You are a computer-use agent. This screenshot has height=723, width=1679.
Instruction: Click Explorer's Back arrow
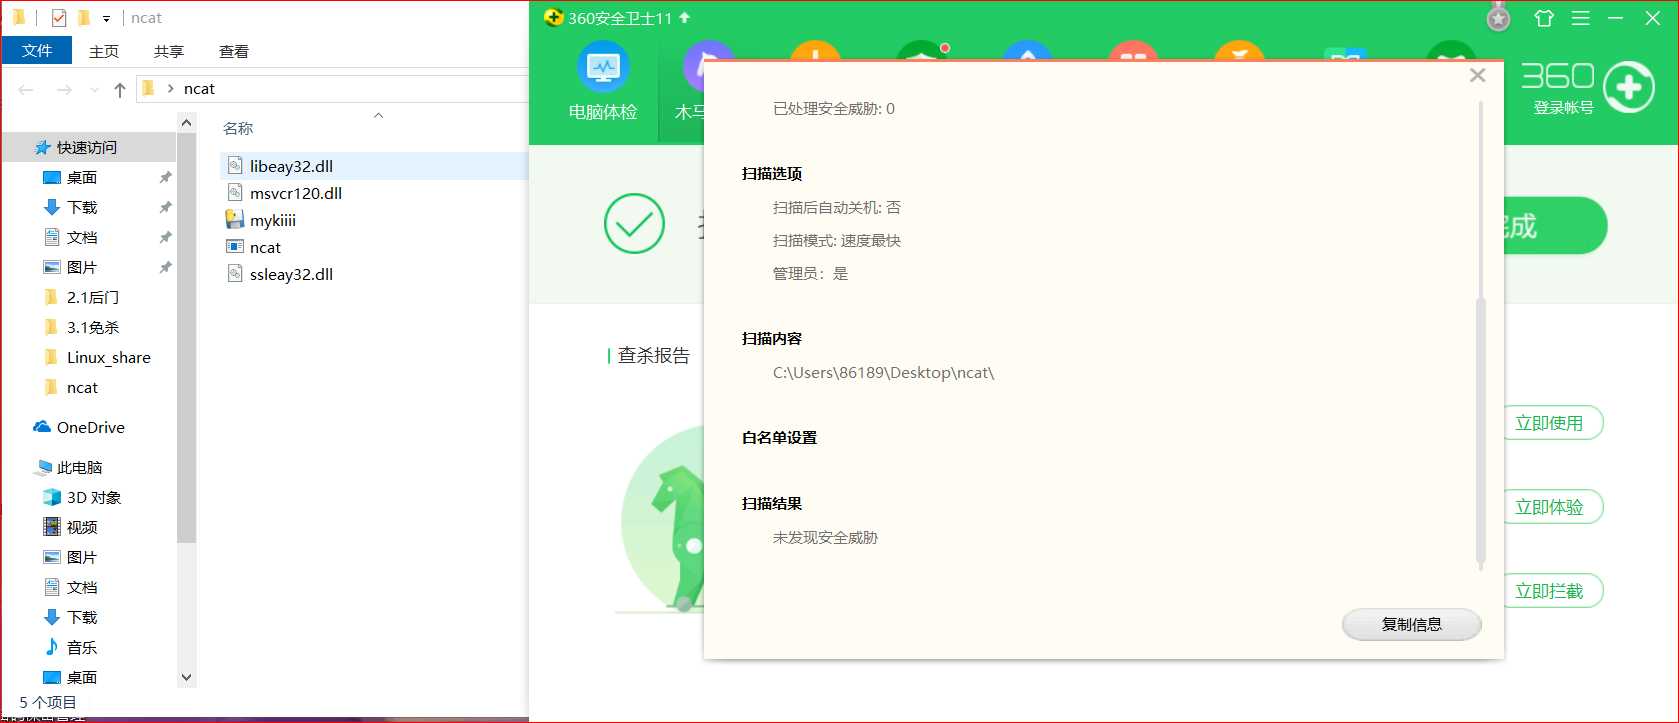tap(27, 89)
